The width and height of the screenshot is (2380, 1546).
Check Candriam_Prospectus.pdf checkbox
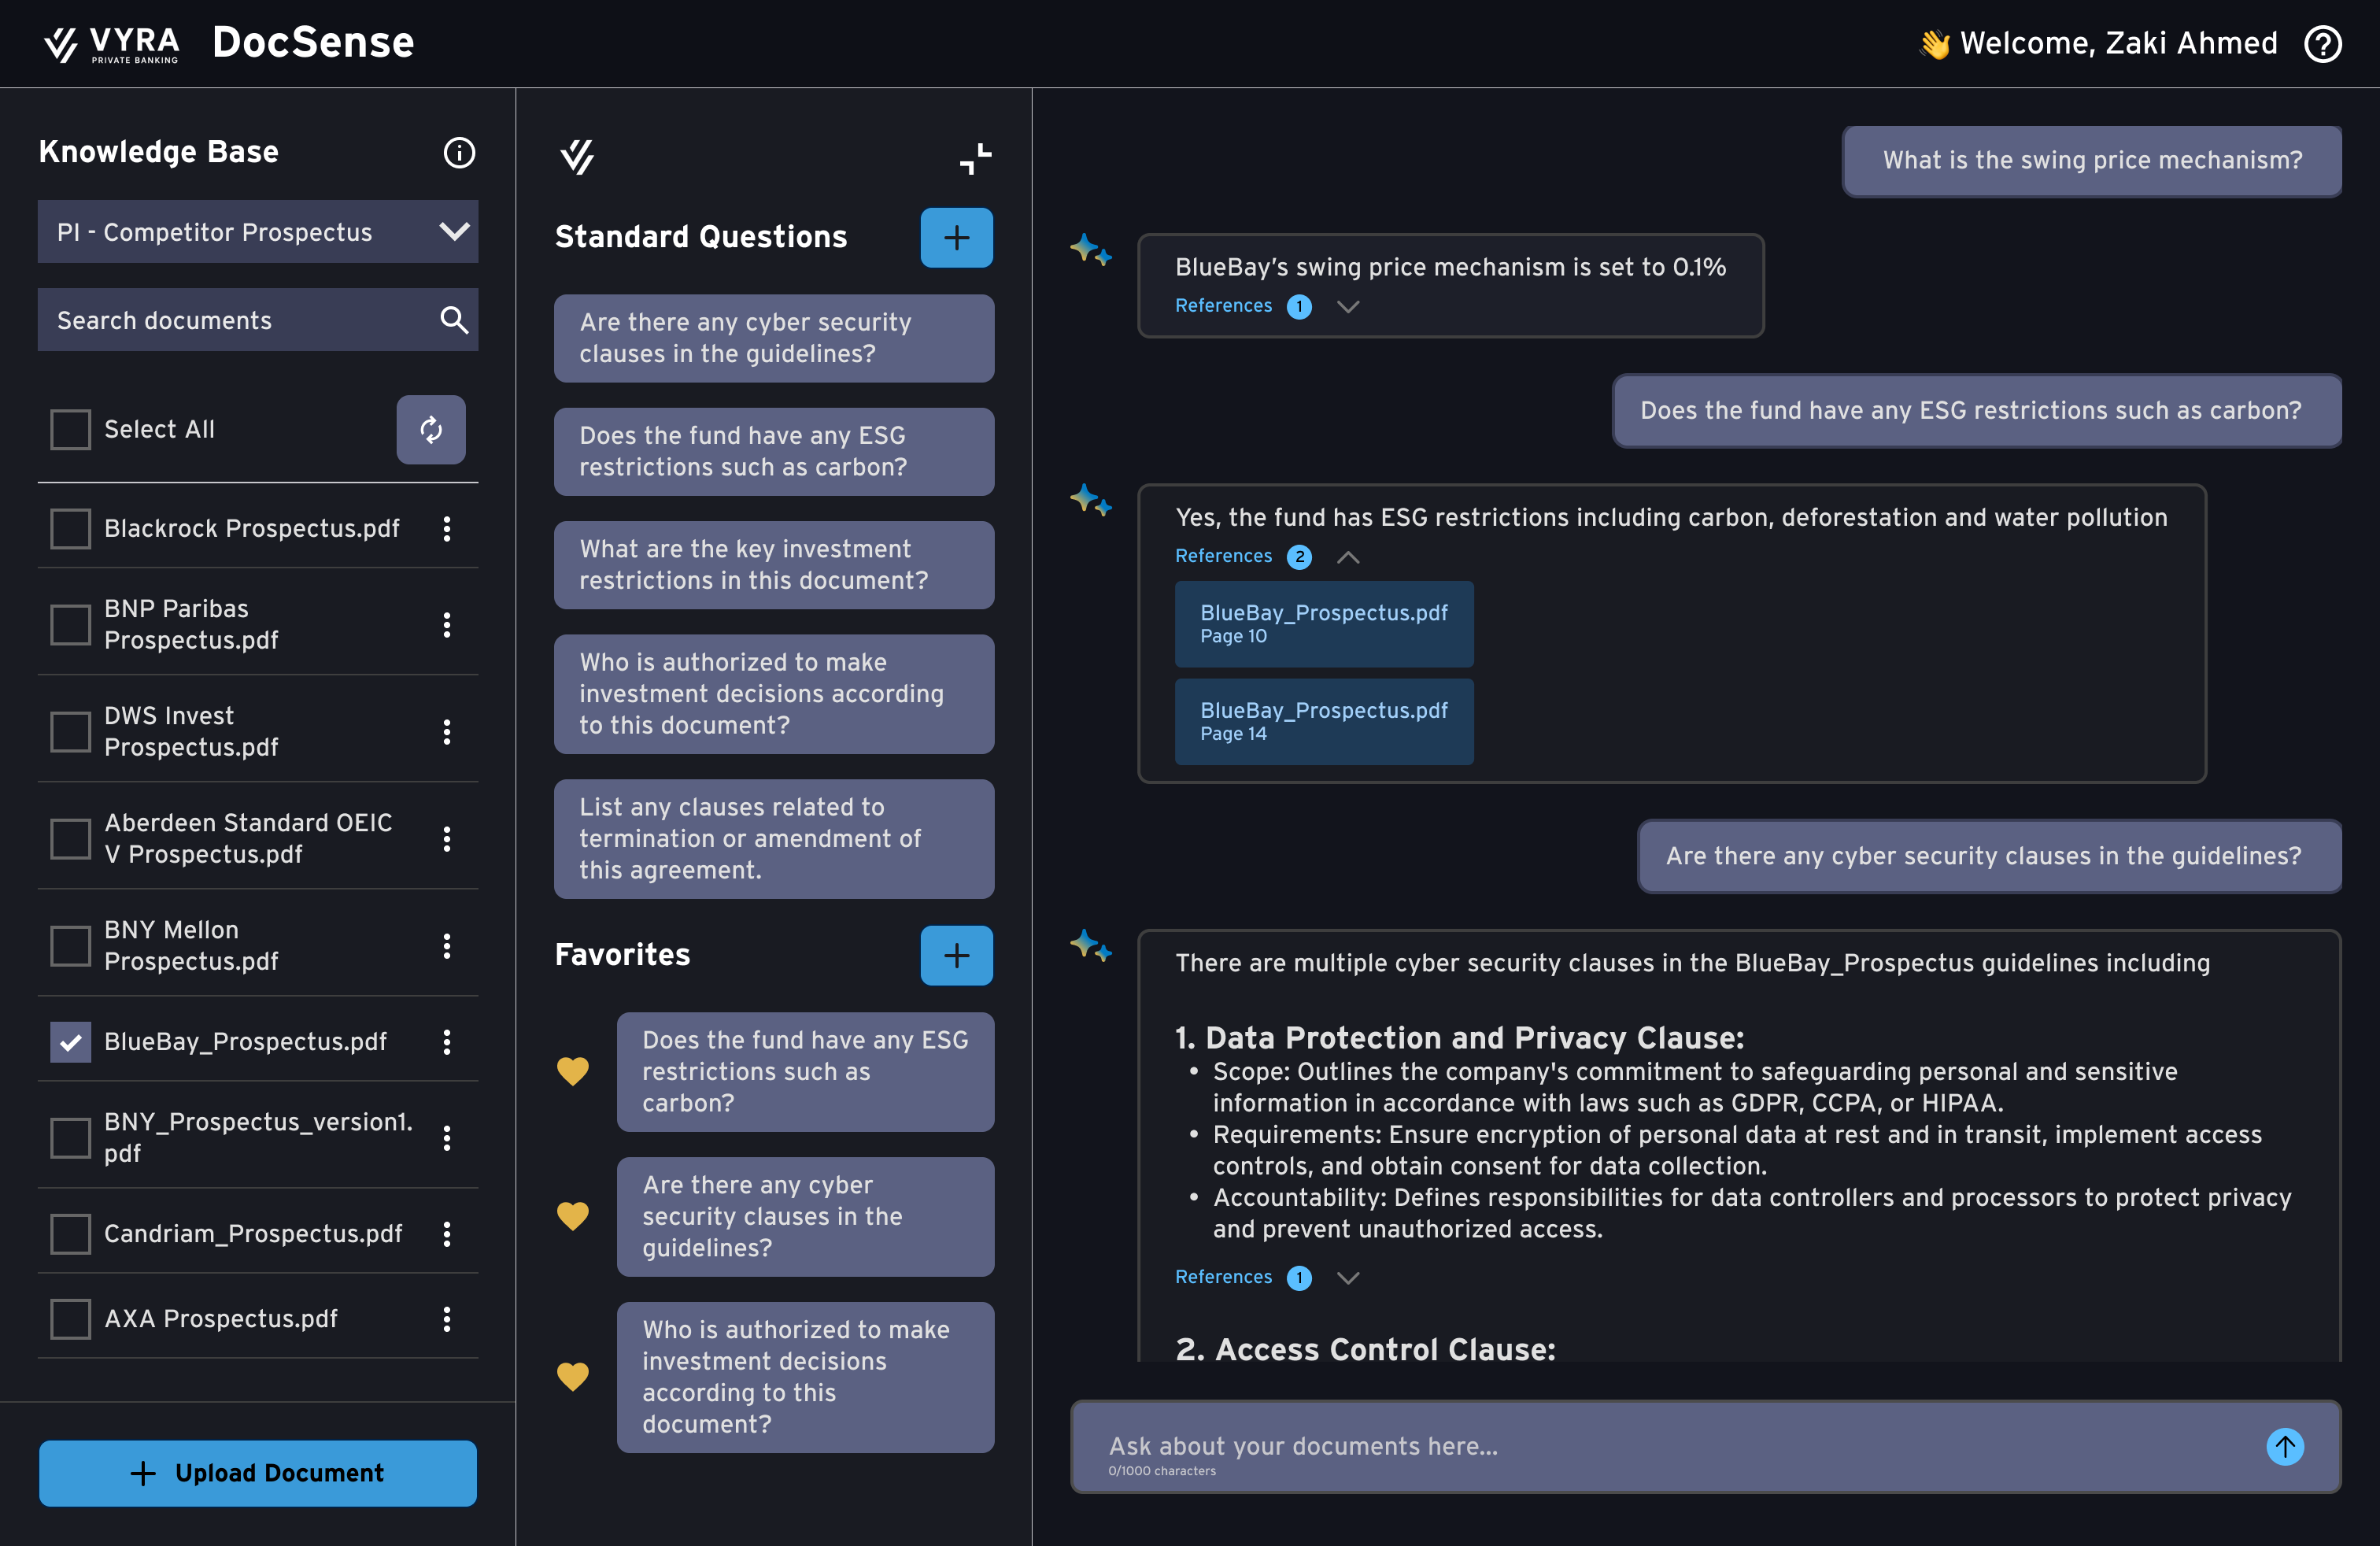tap(70, 1234)
